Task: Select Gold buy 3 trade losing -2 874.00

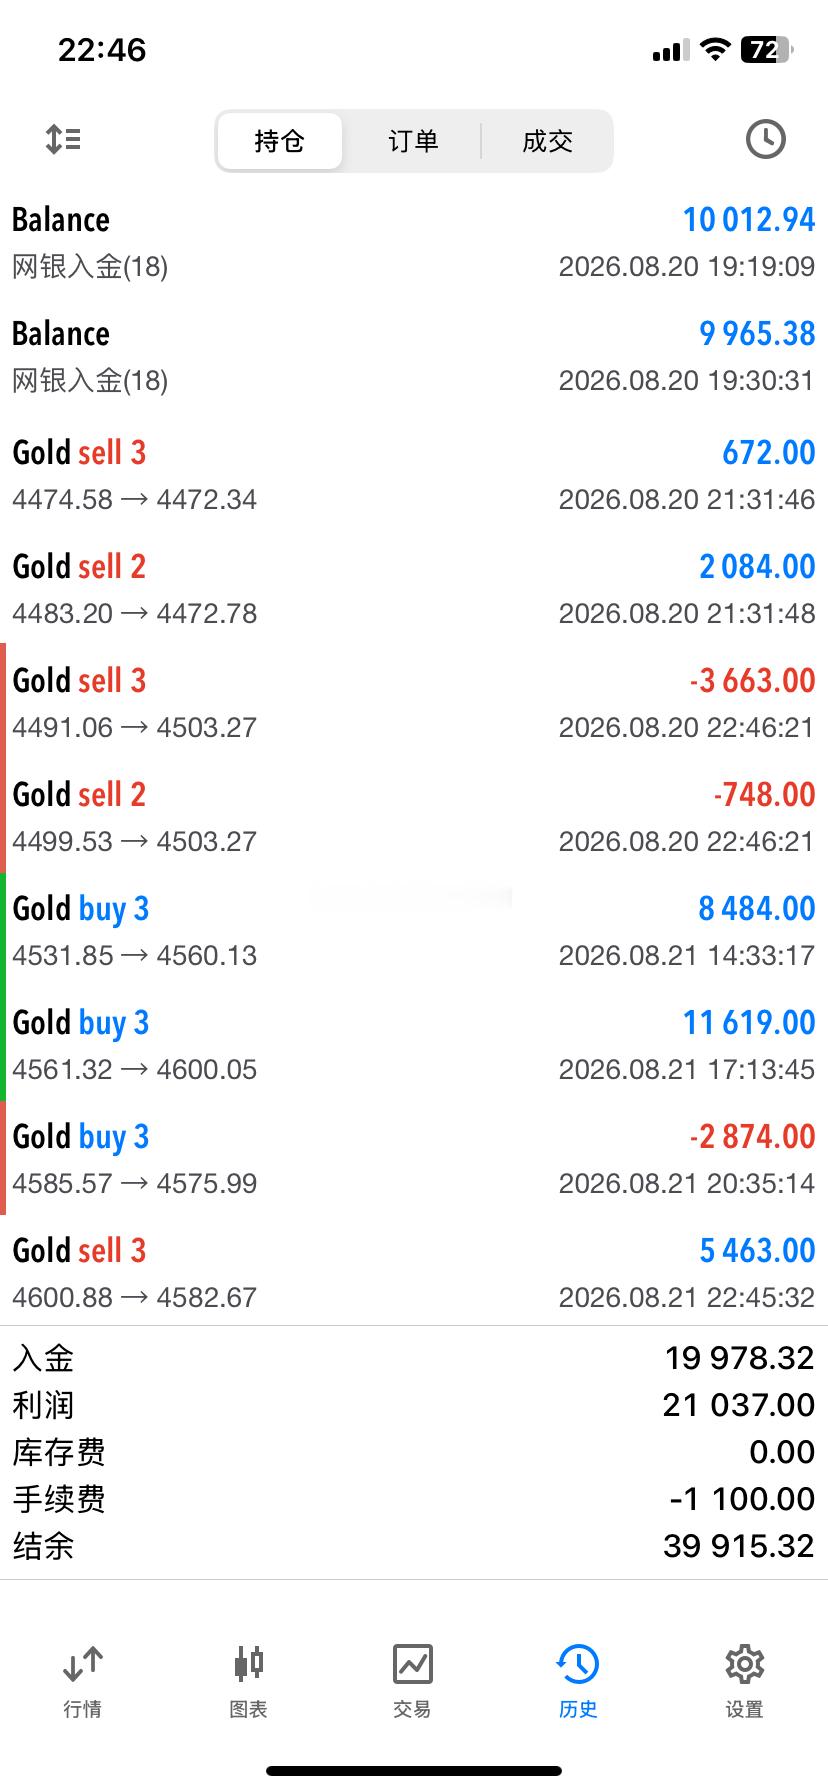Action: (x=414, y=1158)
